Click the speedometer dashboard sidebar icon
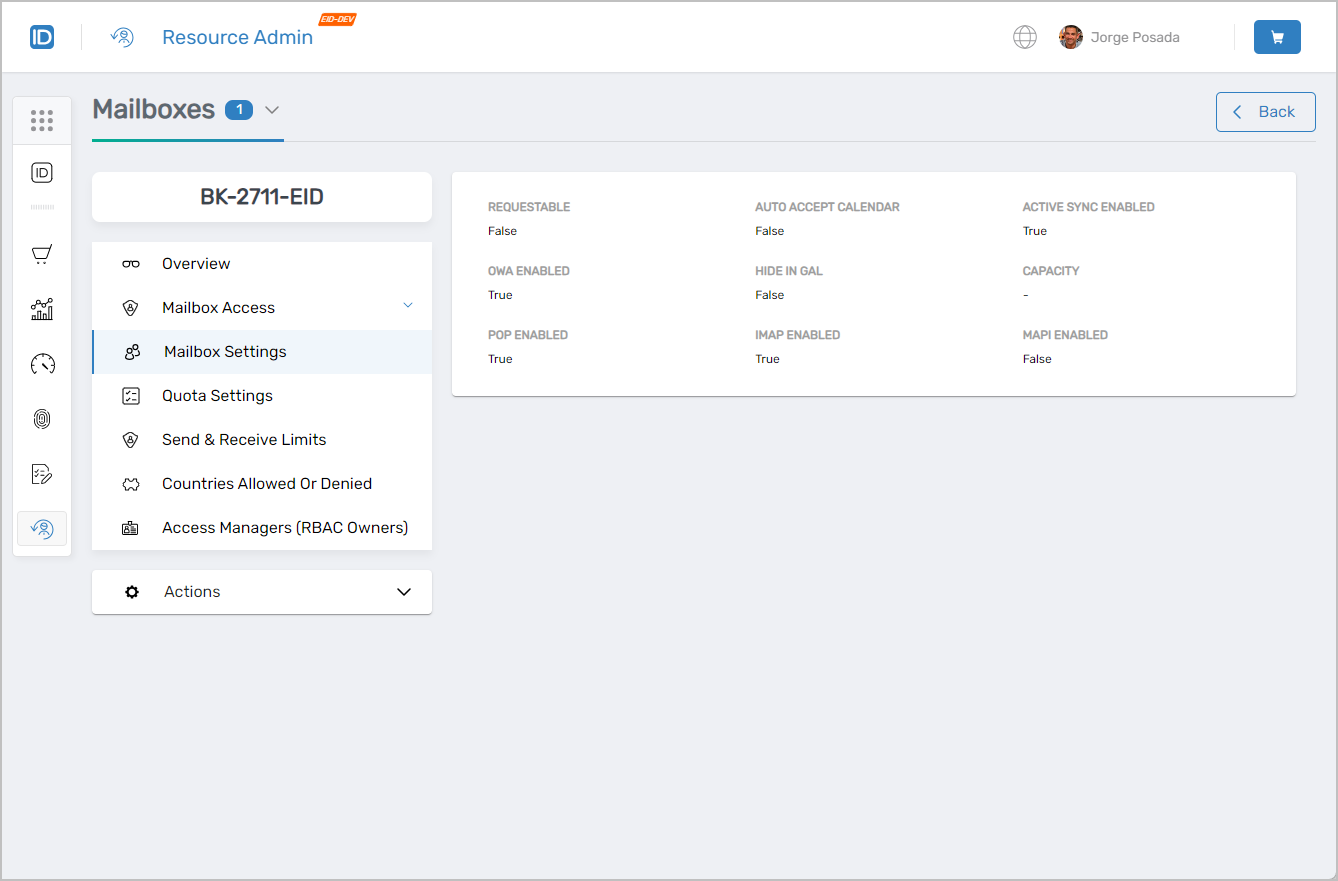This screenshot has width=1338, height=881. (42, 364)
